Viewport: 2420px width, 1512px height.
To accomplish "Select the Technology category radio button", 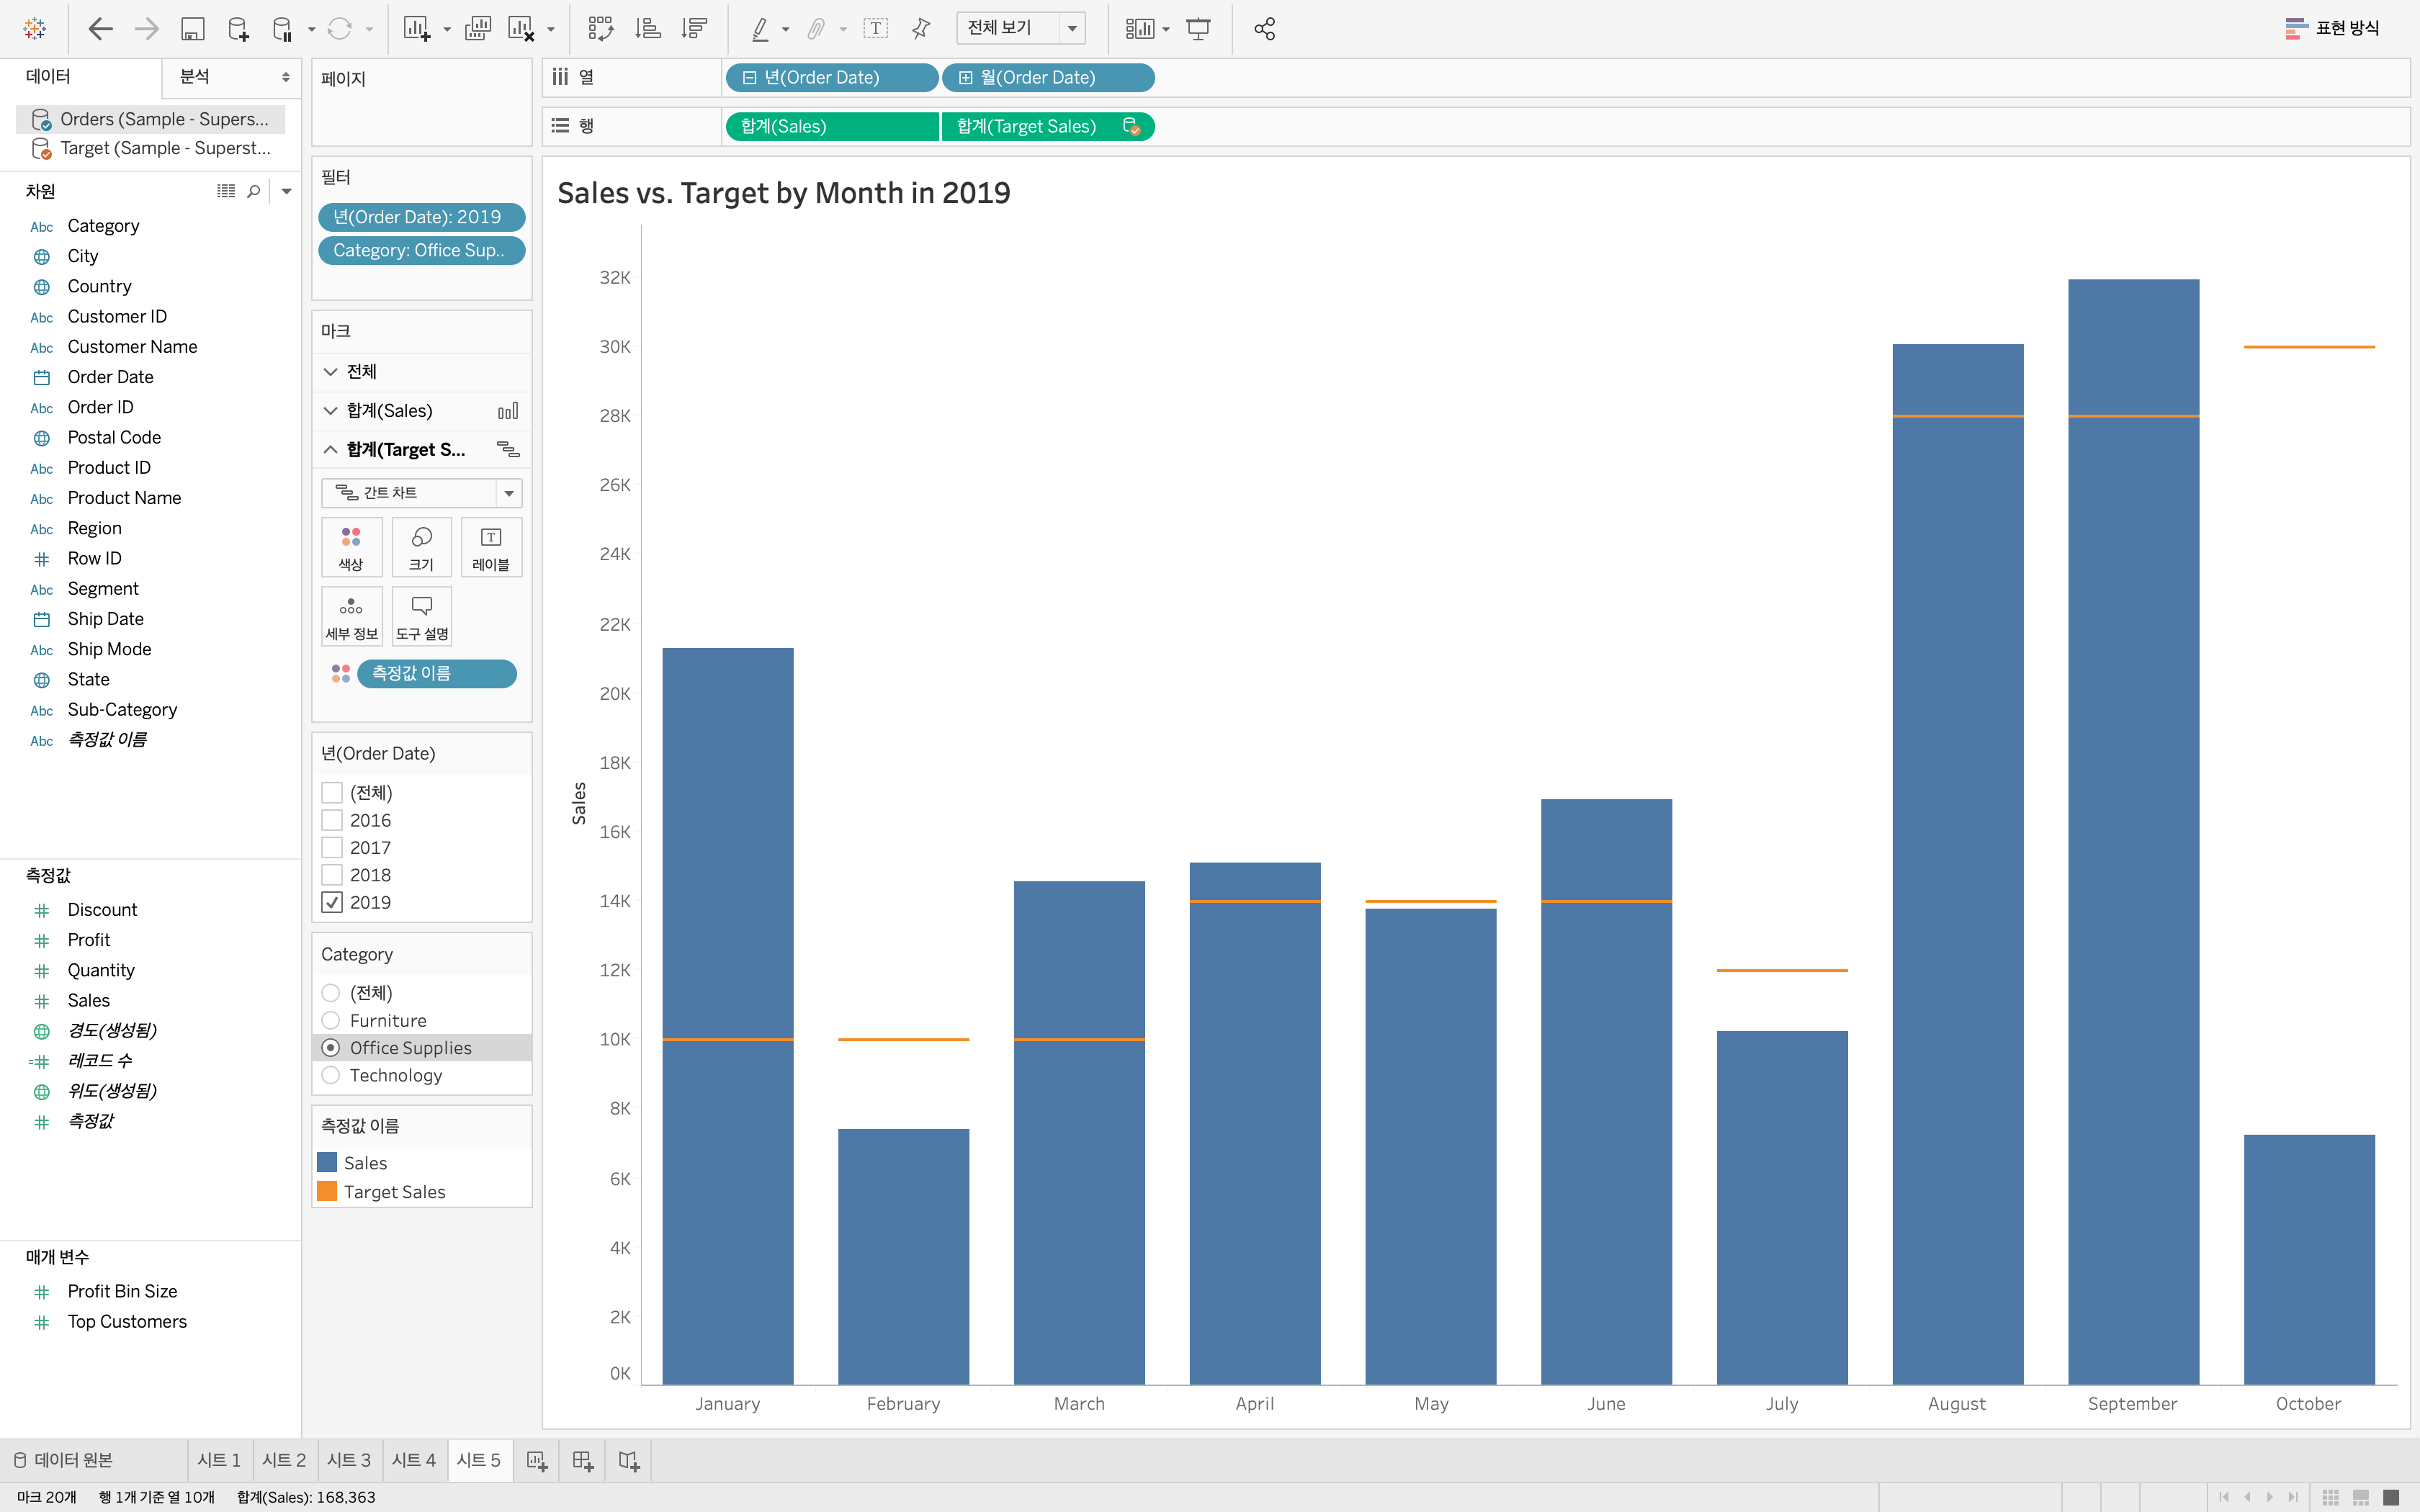I will click(x=331, y=1075).
